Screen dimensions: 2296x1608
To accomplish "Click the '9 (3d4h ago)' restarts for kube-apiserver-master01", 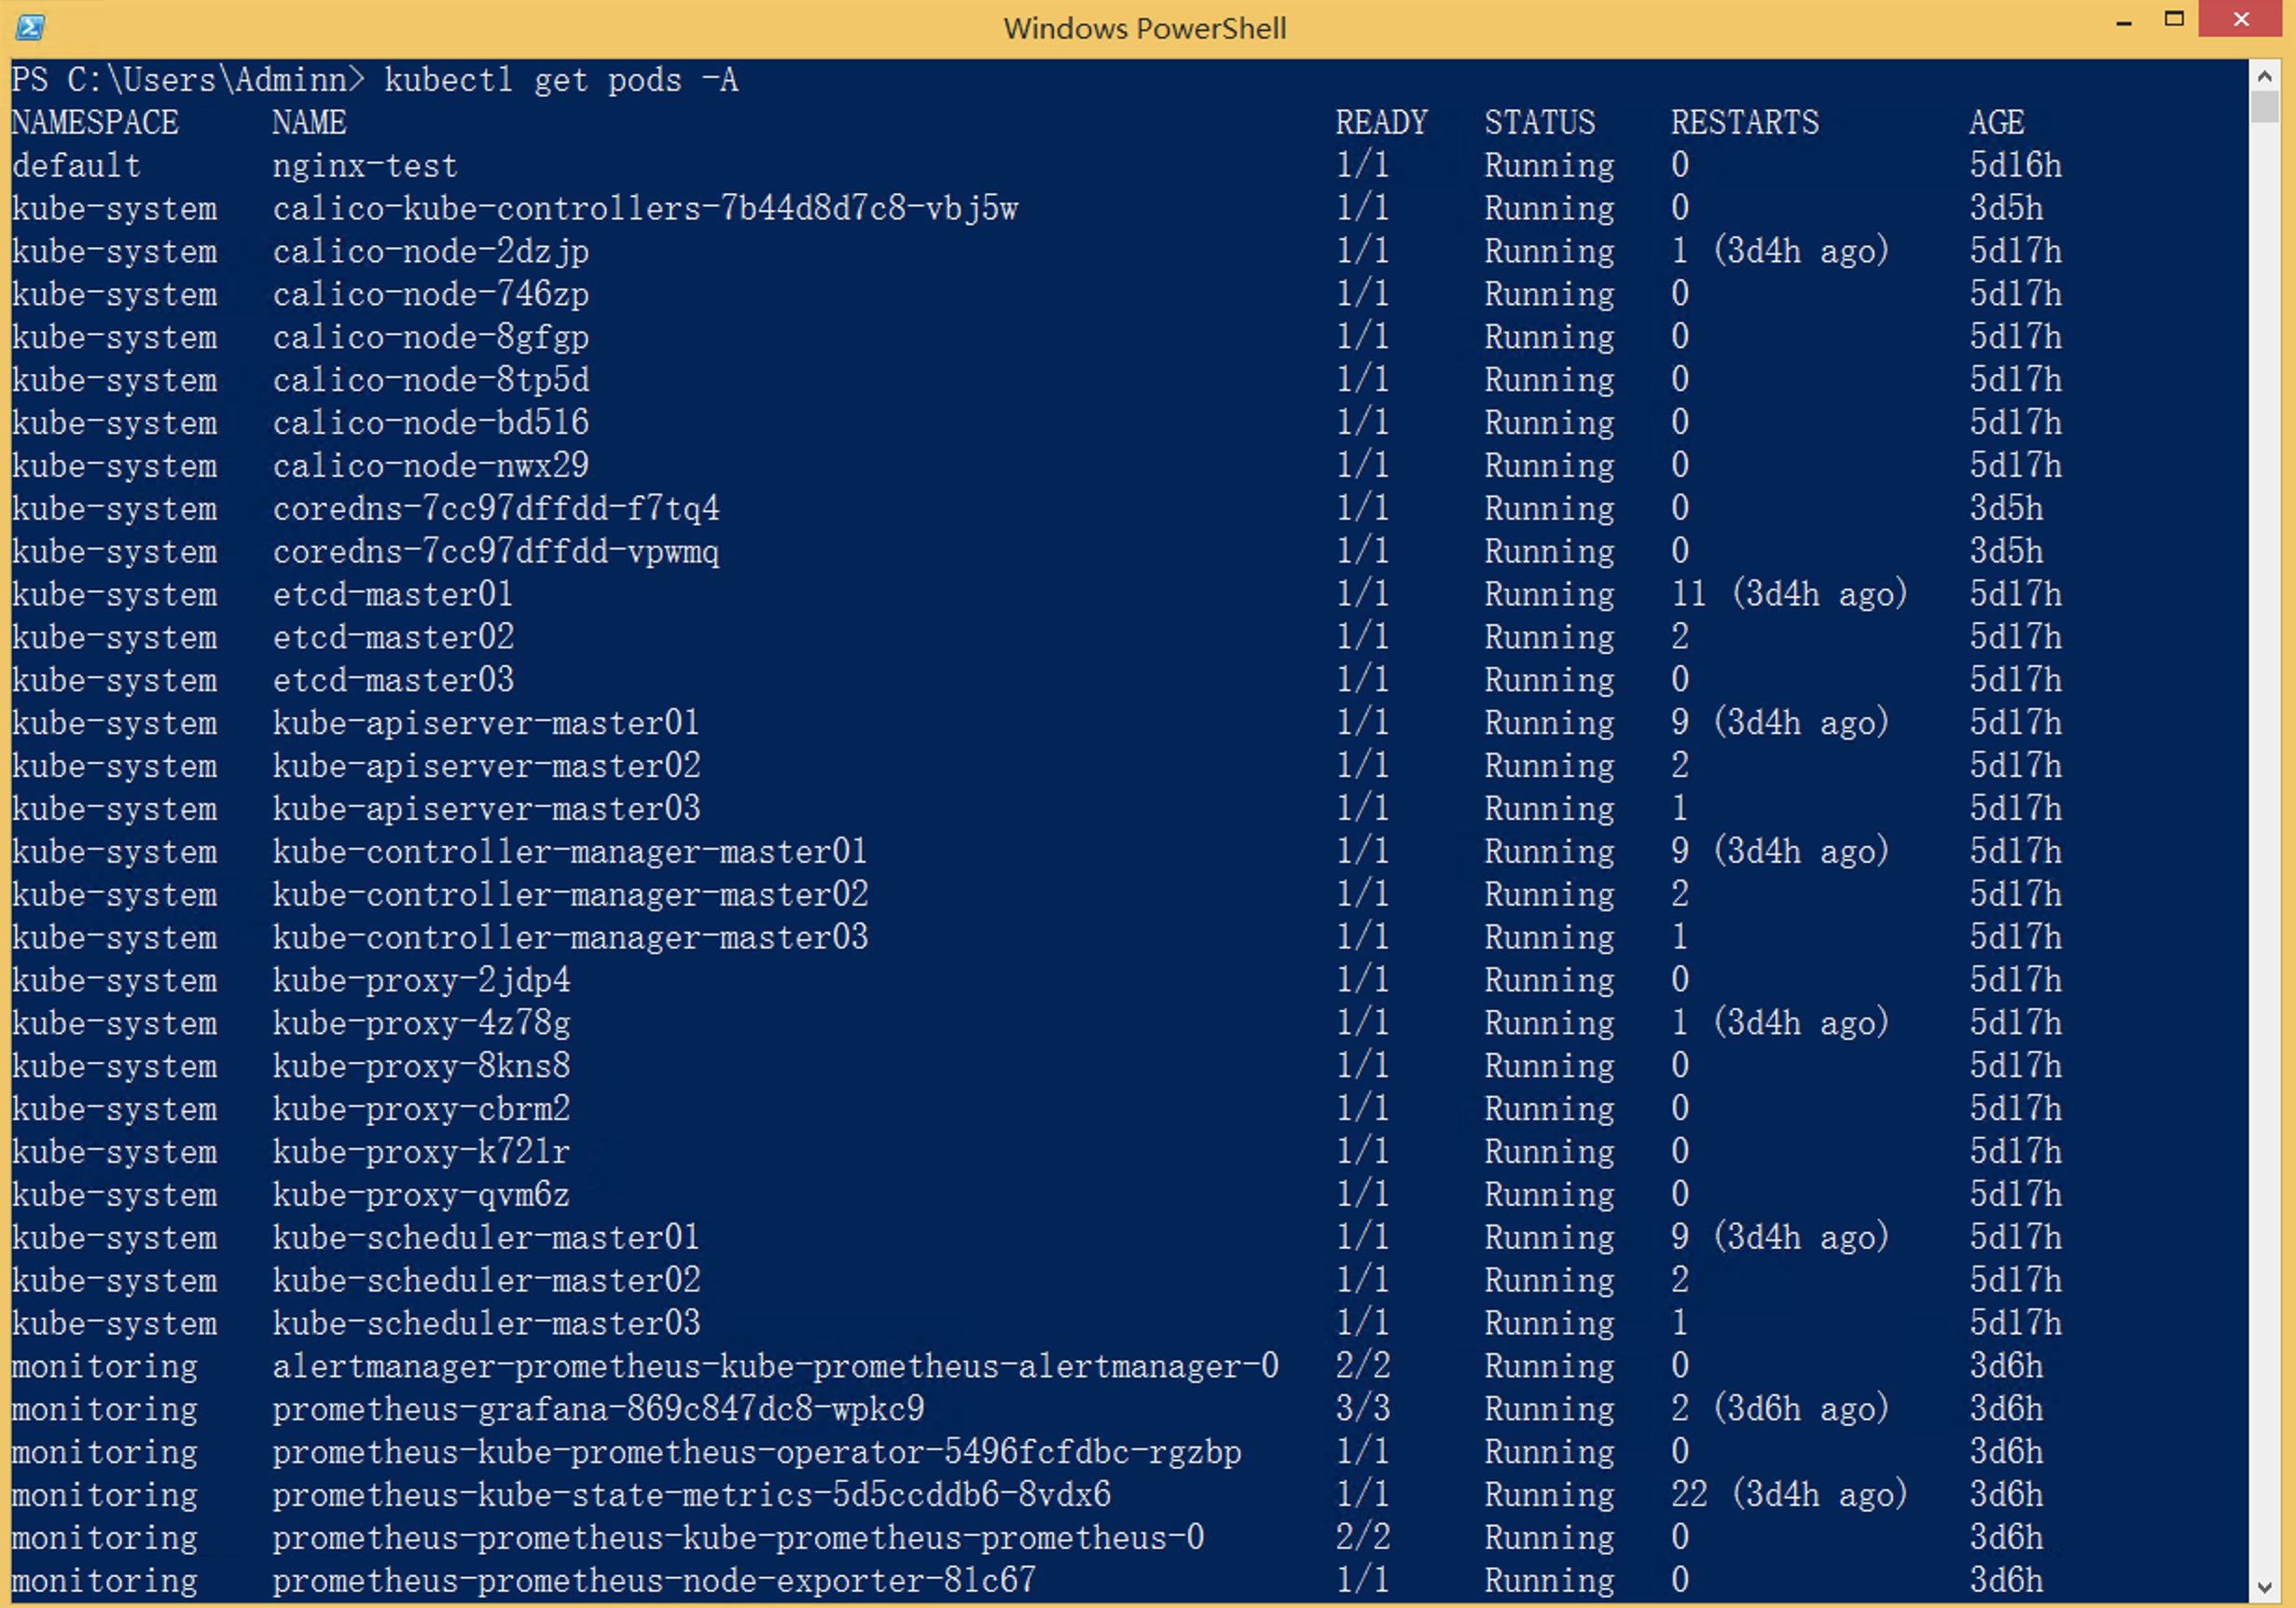I will [x=1780, y=723].
